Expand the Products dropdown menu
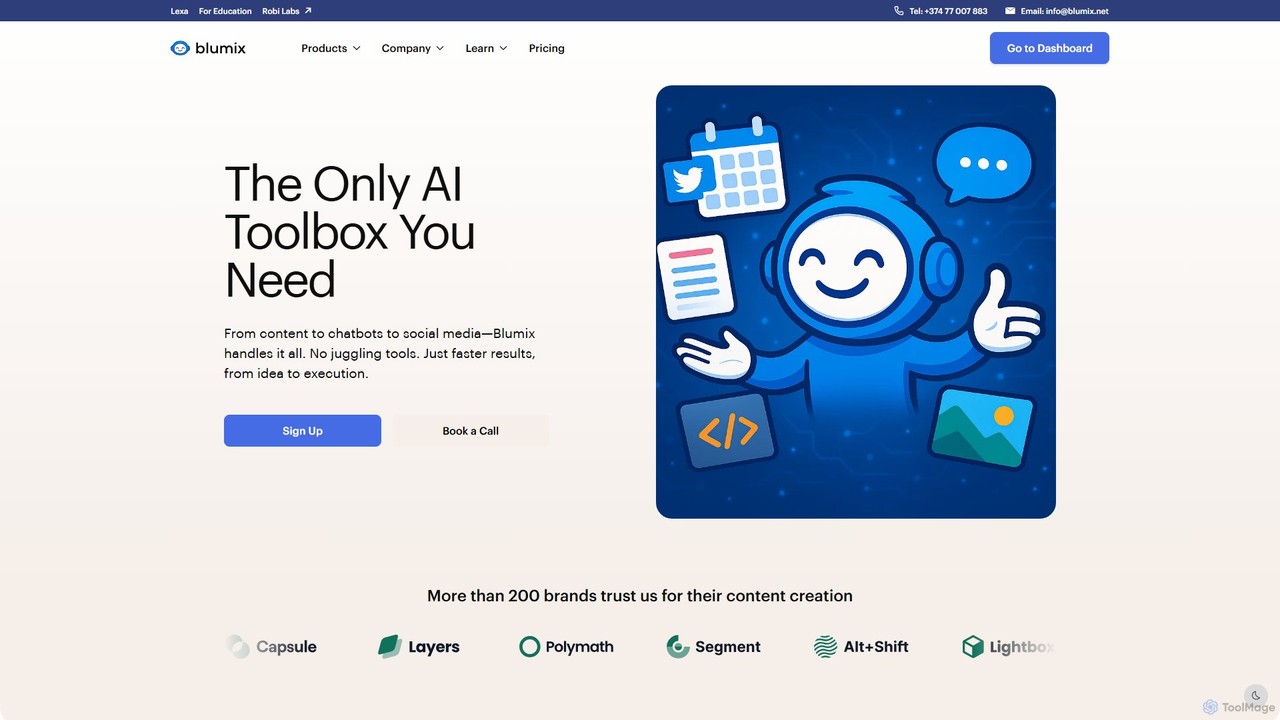 point(331,48)
